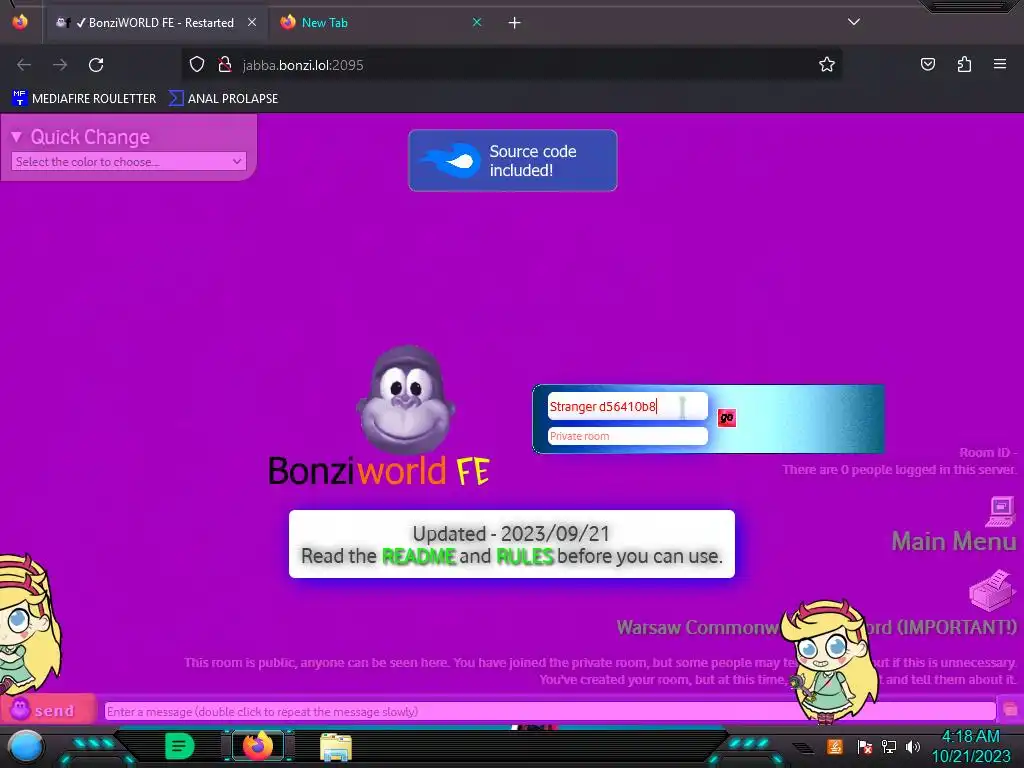Click the Firefox View icon
Viewport: 1024px width, 768px height.
pos(20,22)
